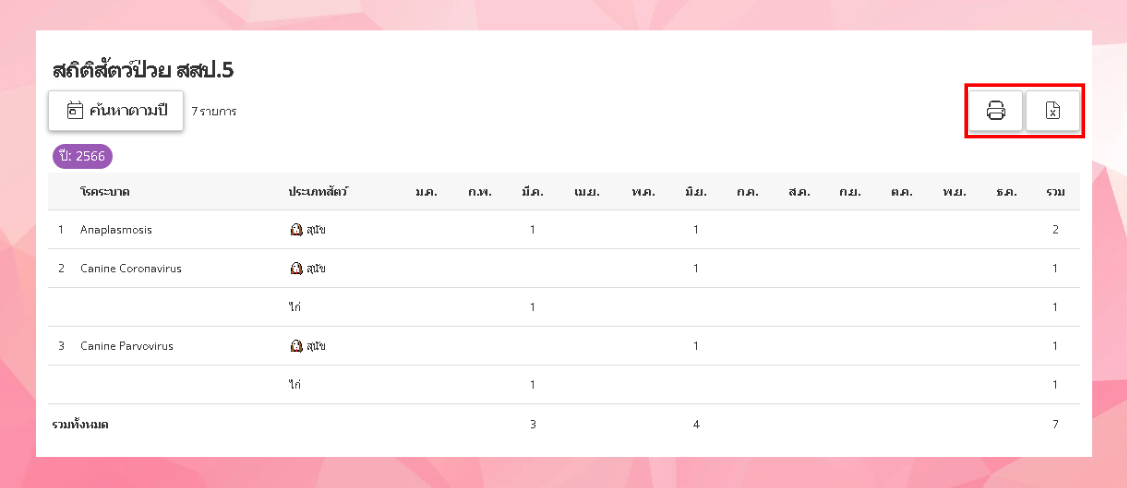
Task: Open the ค้นหาตามปี year search button
Action: tap(116, 111)
